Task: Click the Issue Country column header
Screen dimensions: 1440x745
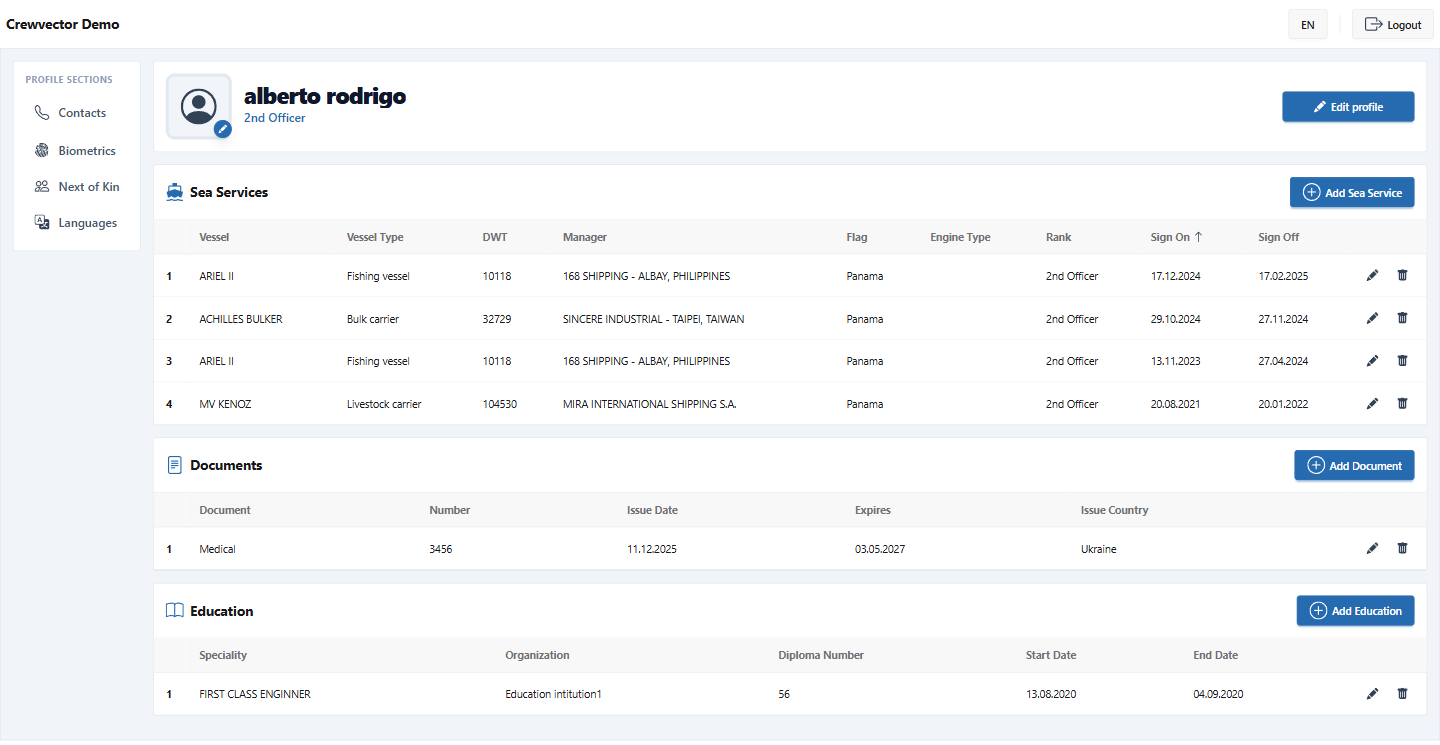Action: (1114, 510)
